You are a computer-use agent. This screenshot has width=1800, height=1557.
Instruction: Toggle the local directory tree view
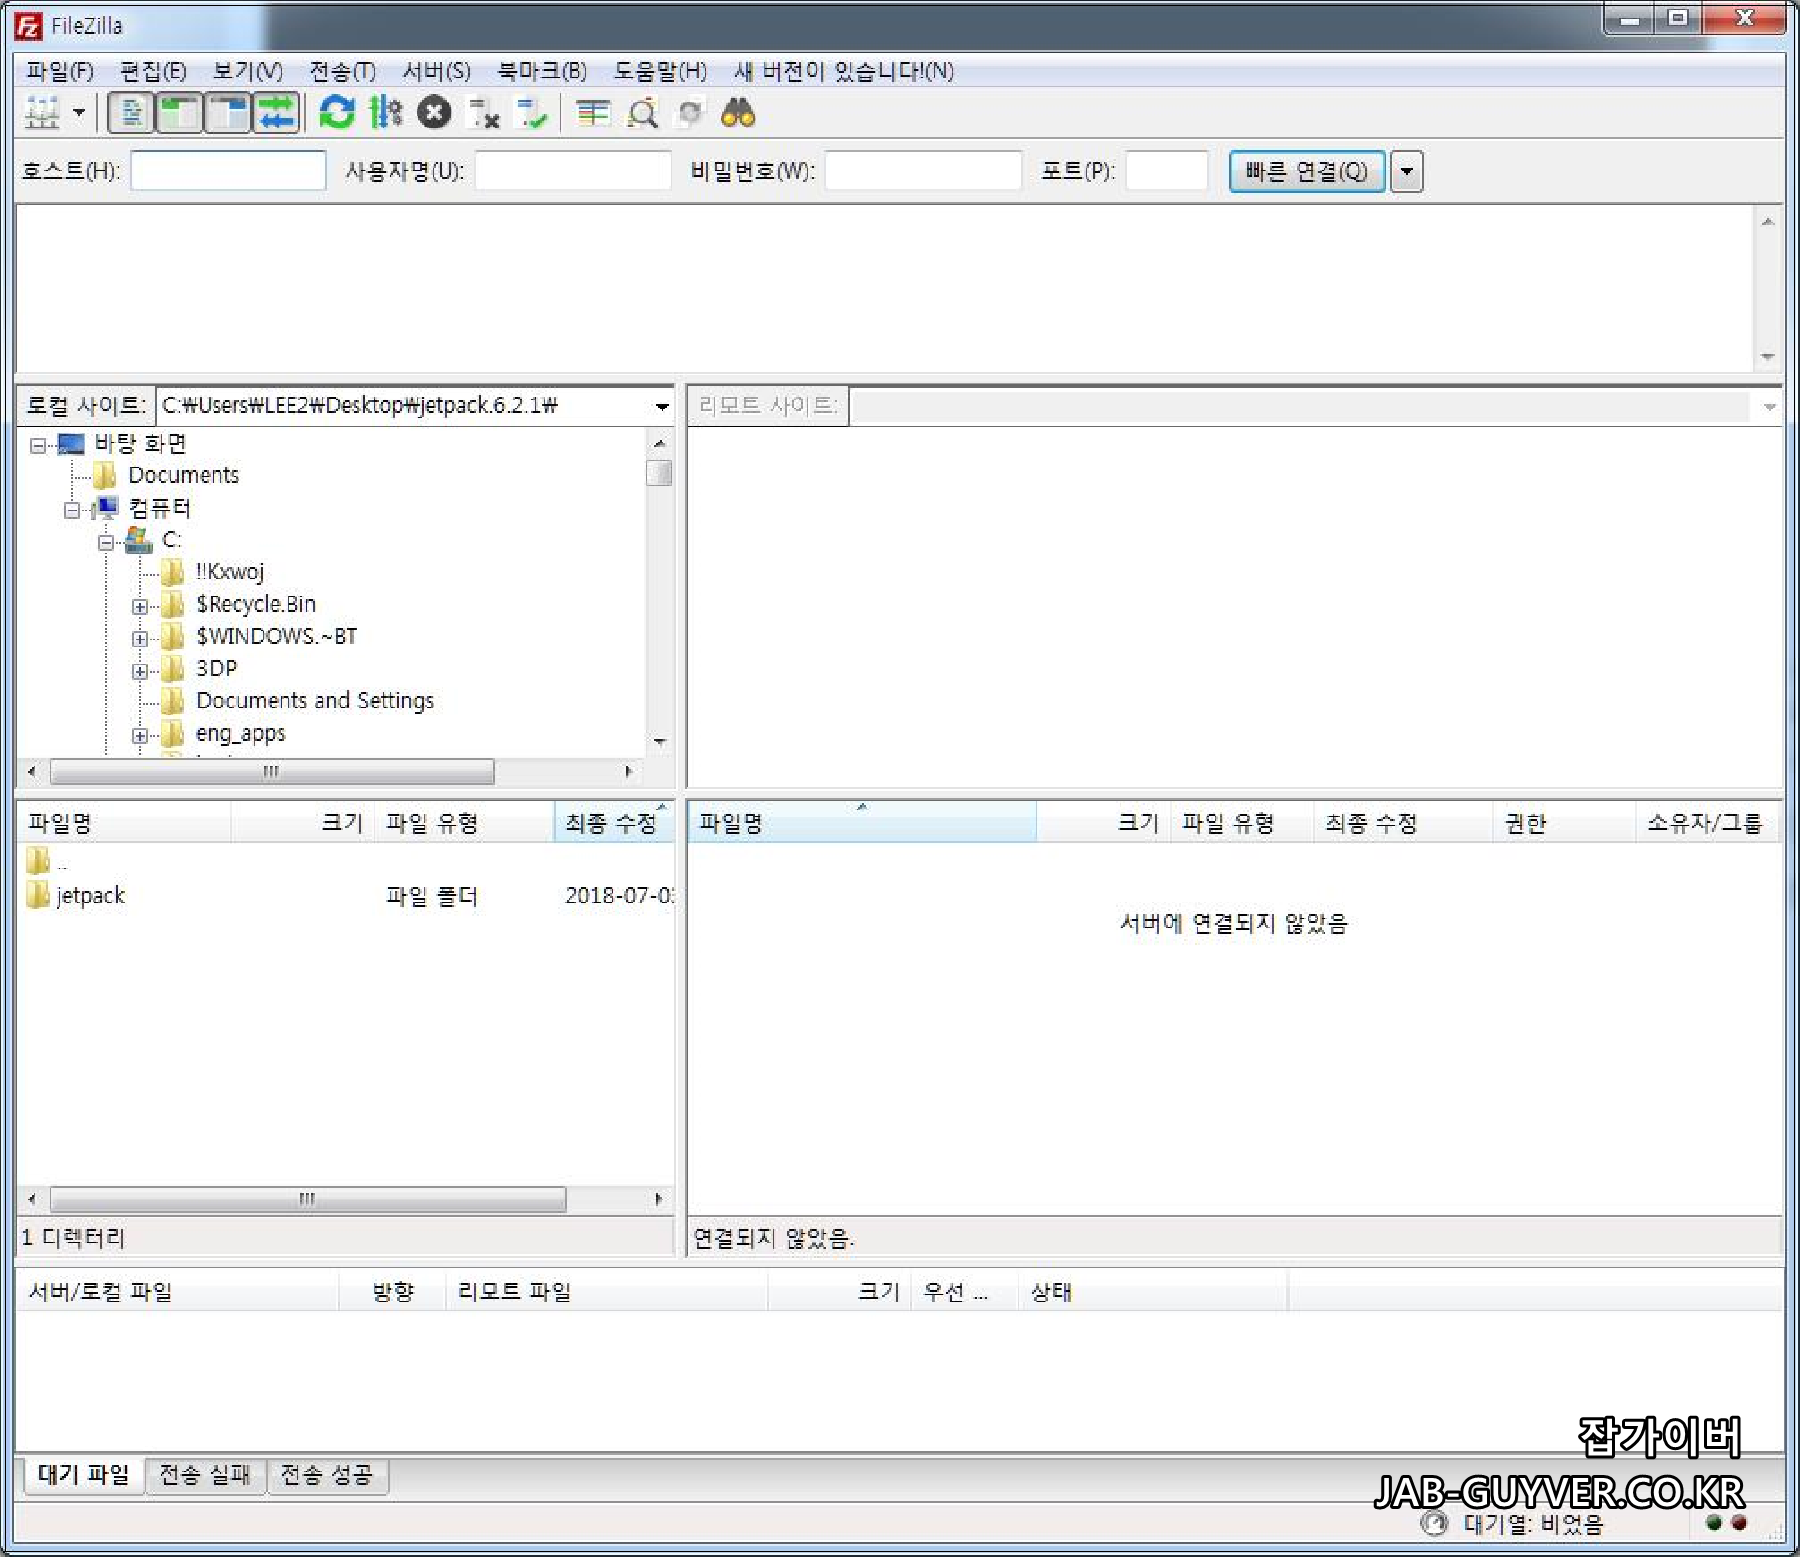pos(179,113)
